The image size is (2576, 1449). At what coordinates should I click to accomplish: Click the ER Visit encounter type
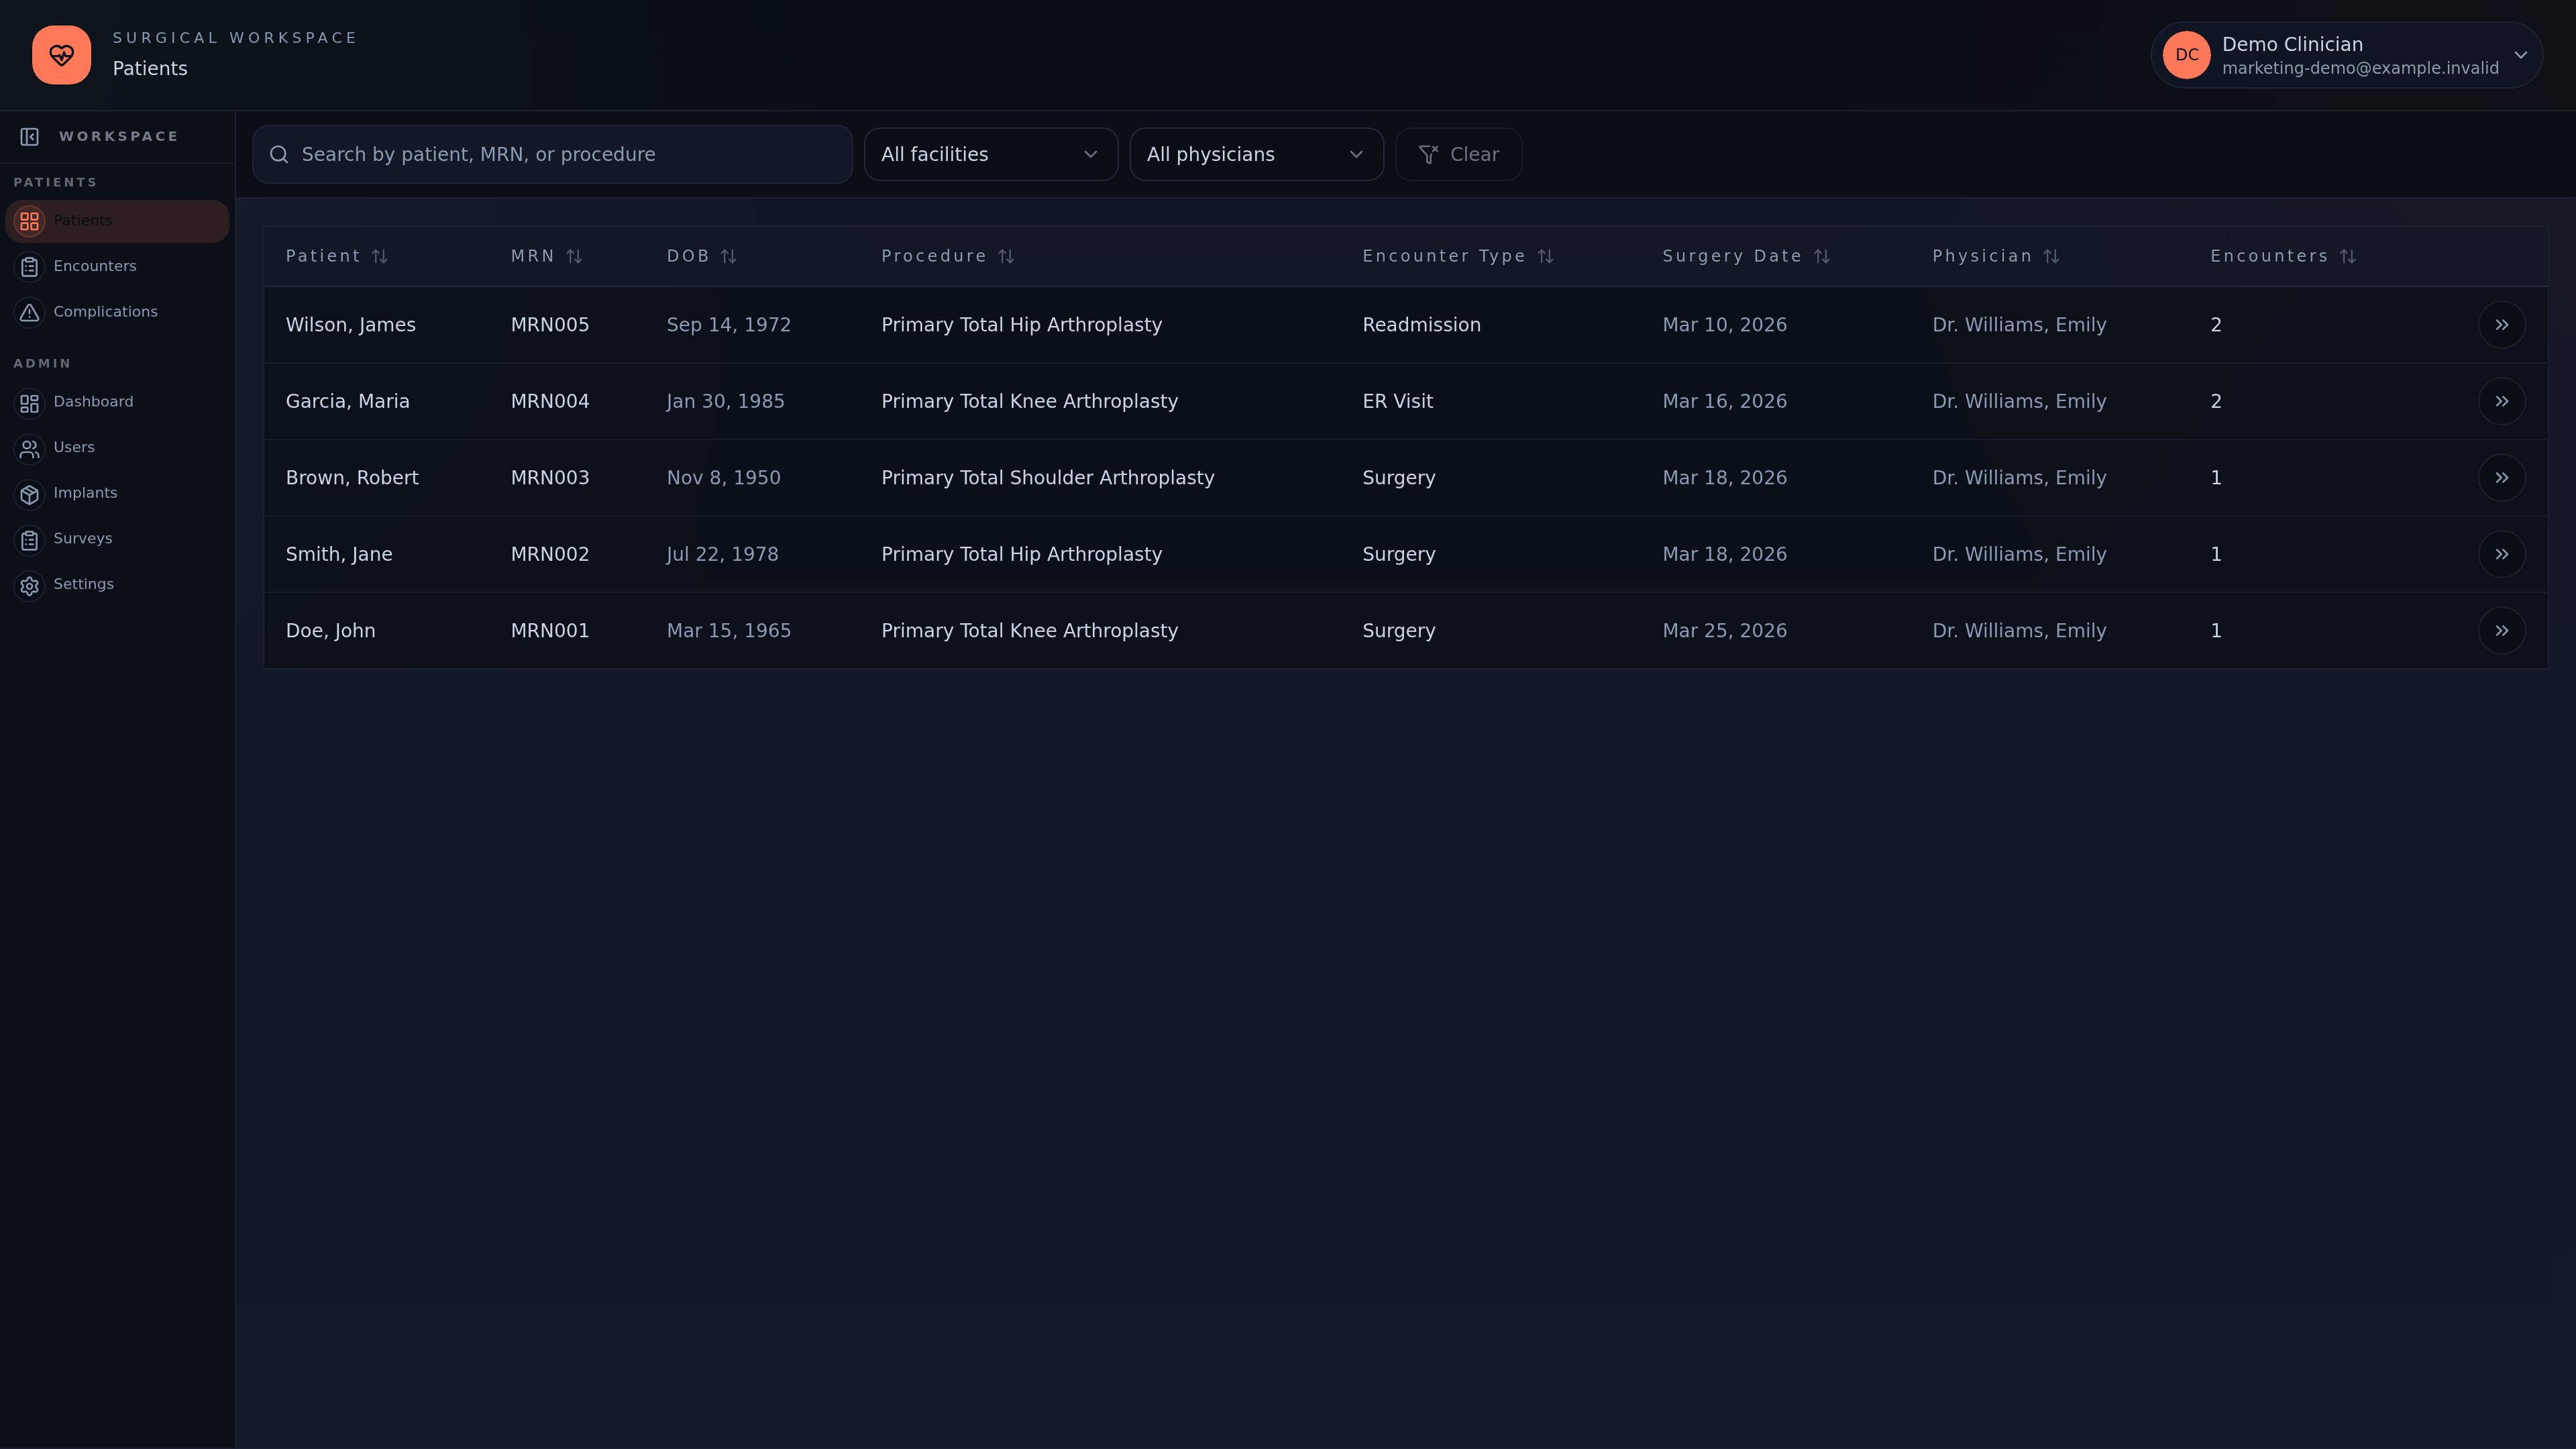click(1397, 401)
